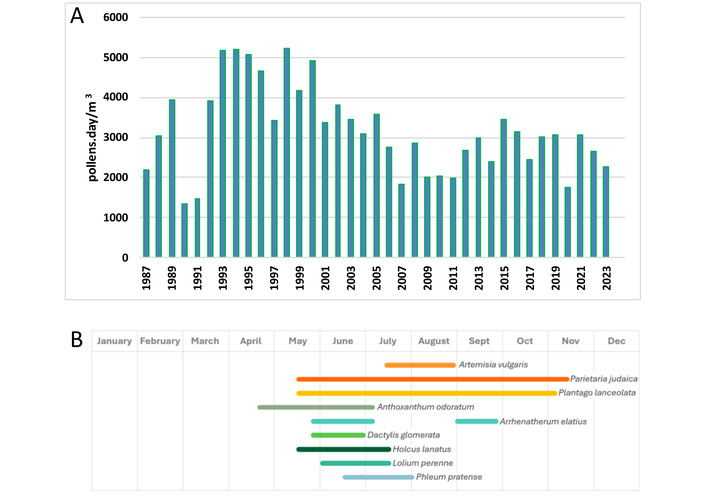Click the dark green Holcus lanatus bar
Screen dimensions: 706x497
[343, 449]
